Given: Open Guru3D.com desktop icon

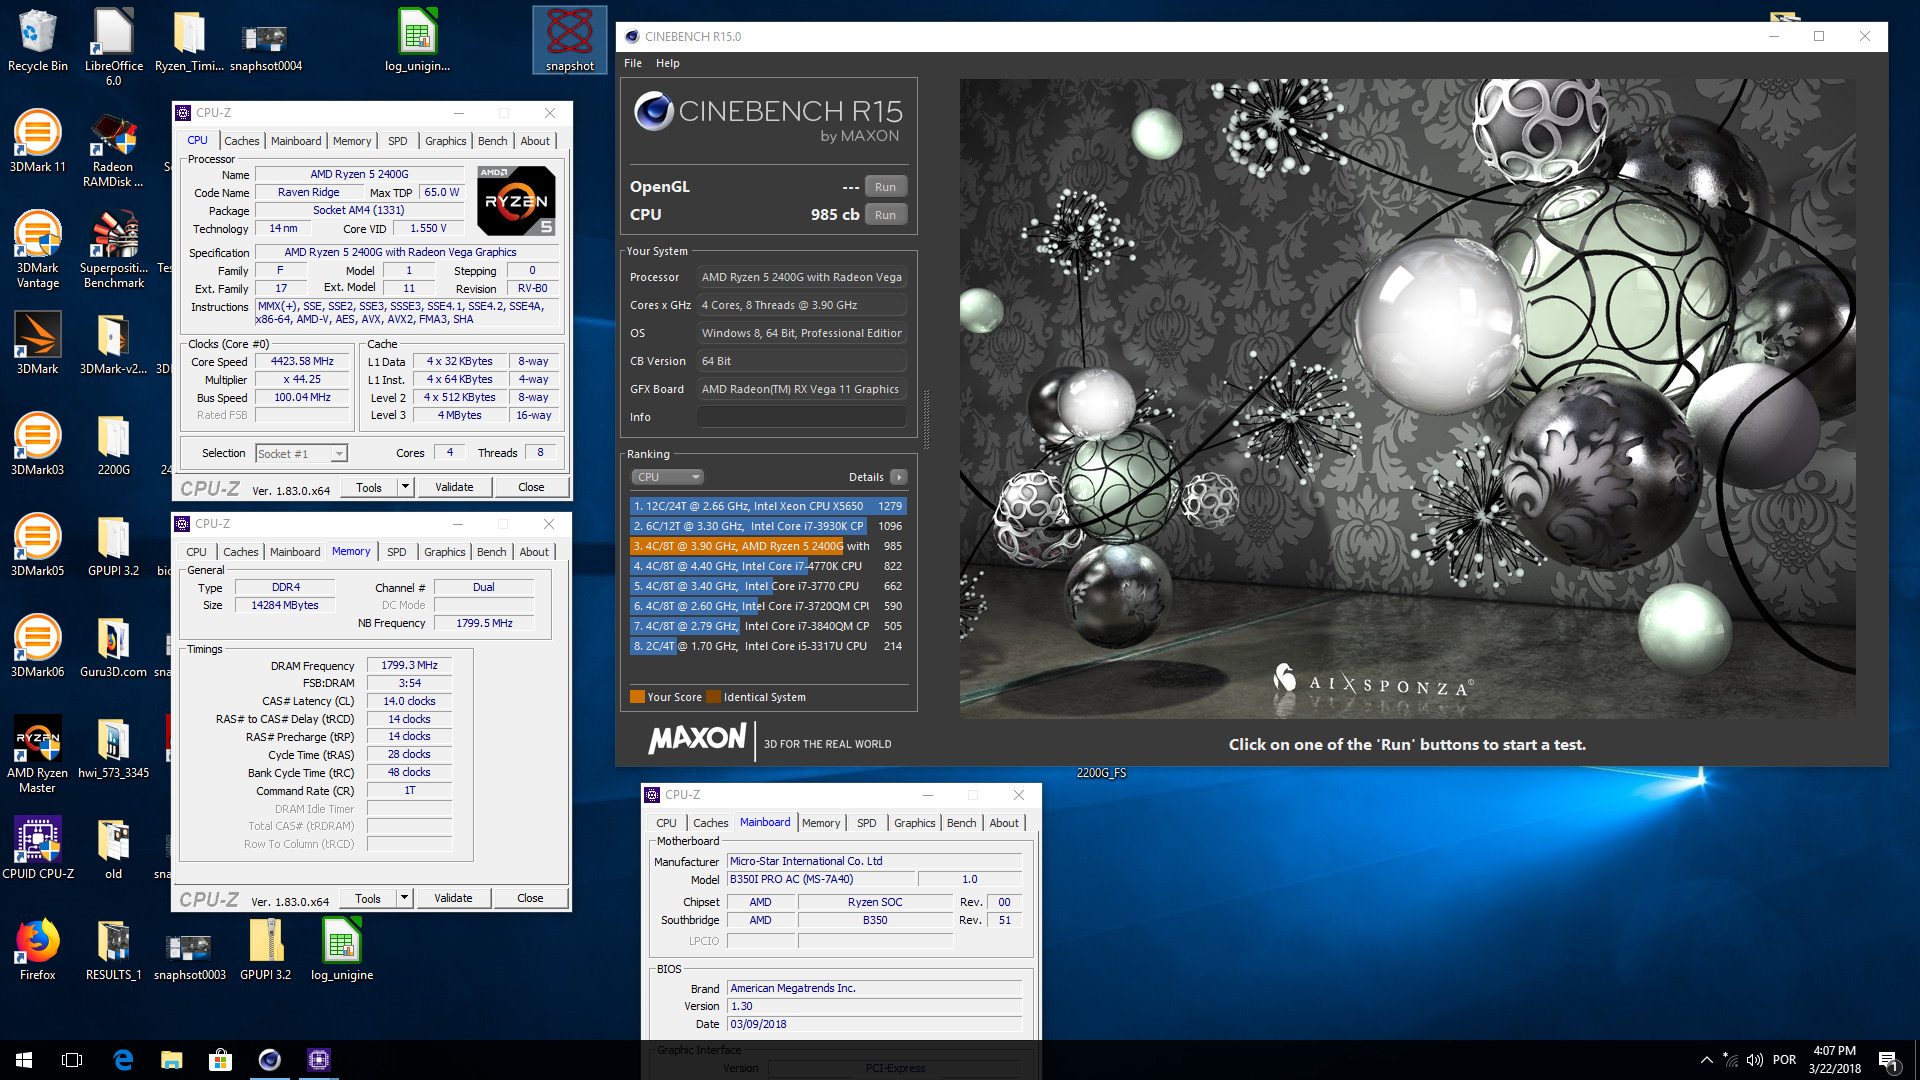Looking at the screenshot, I should coord(113,646).
